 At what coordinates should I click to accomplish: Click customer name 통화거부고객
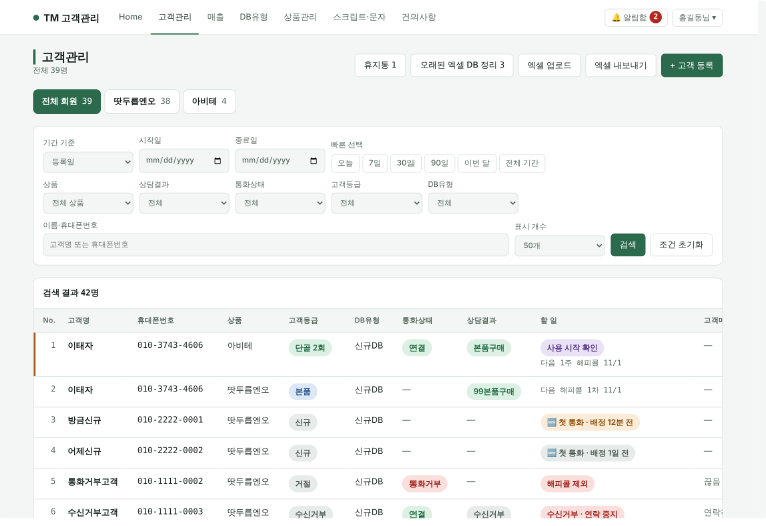coord(93,482)
